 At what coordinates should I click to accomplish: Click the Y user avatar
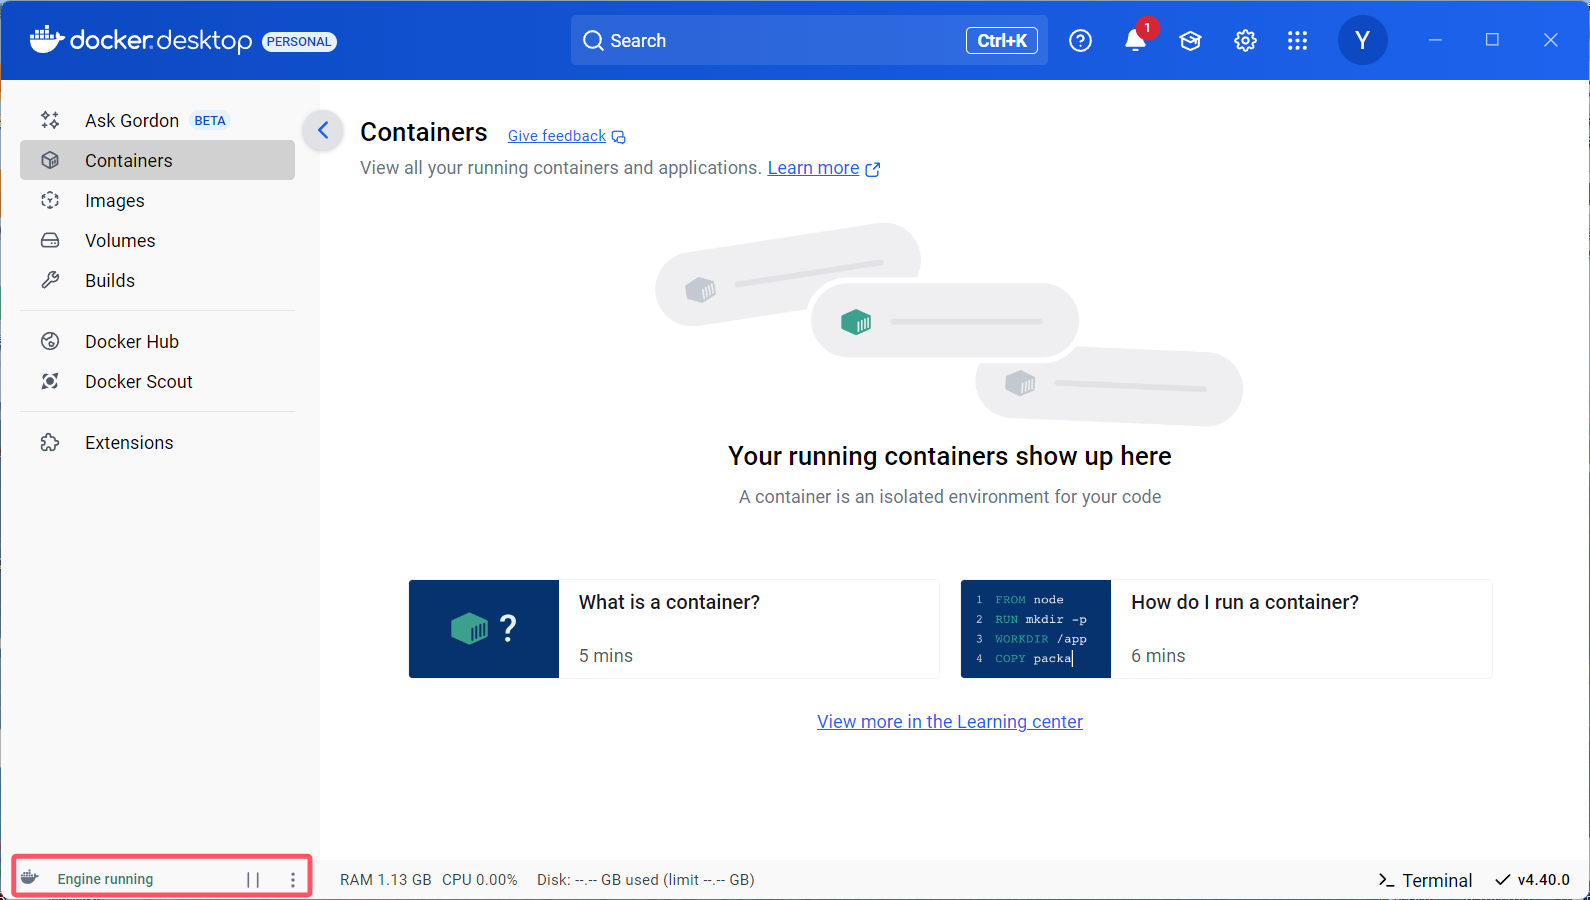(1362, 40)
